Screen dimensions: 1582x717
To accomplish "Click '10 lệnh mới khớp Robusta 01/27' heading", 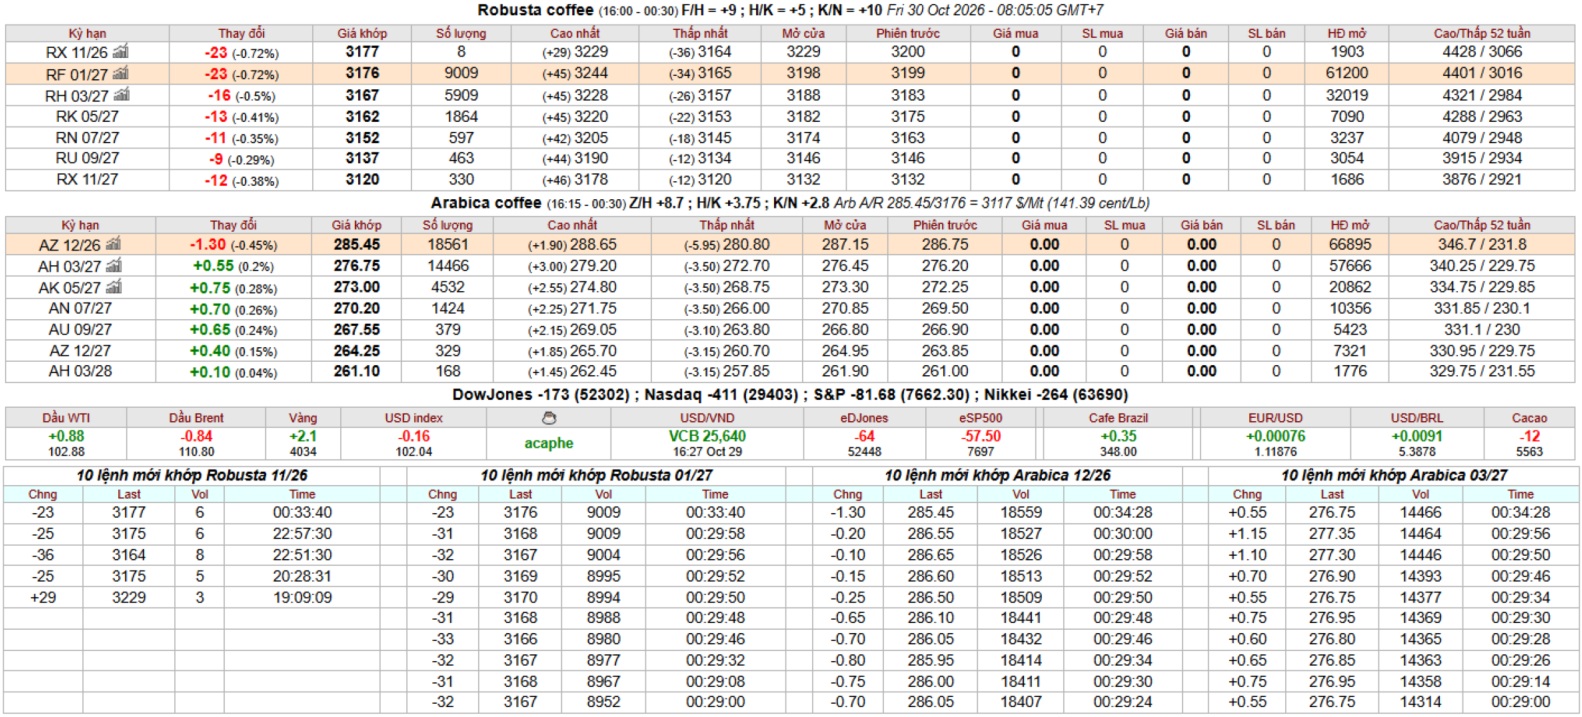I will point(597,475).
